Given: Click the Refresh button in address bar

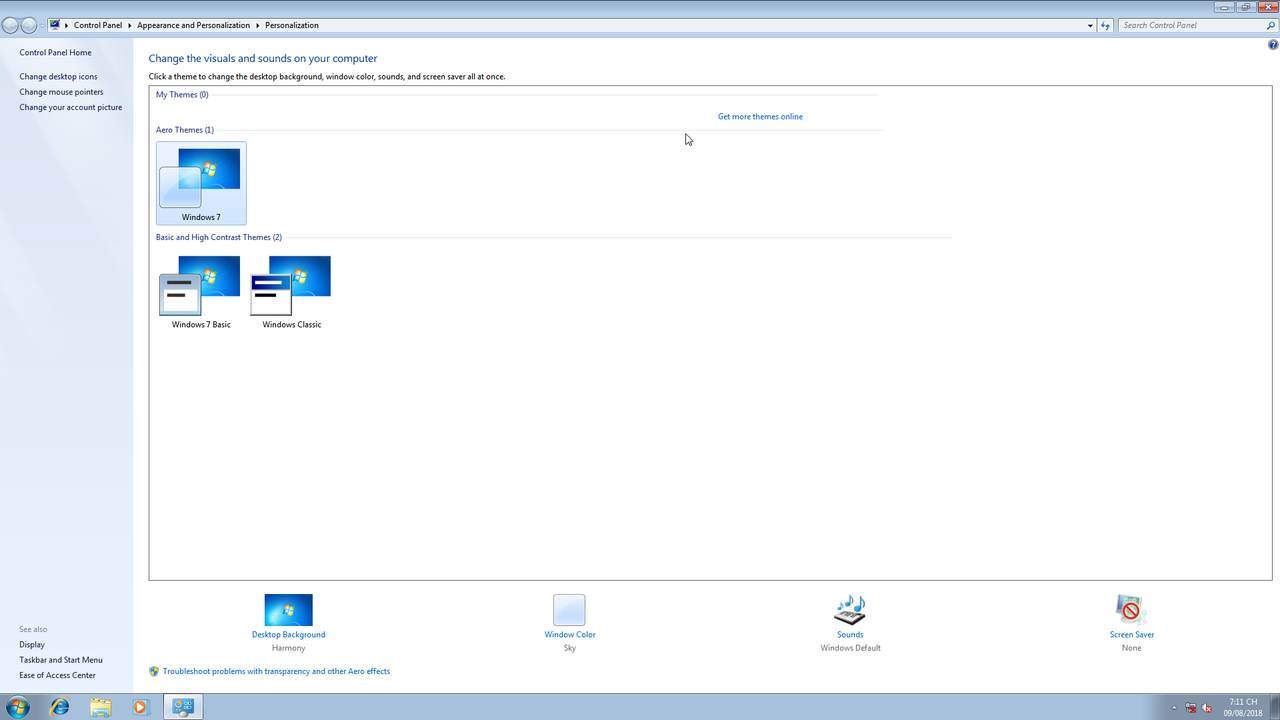Looking at the screenshot, I should pyautogui.click(x=1105, y=25).
